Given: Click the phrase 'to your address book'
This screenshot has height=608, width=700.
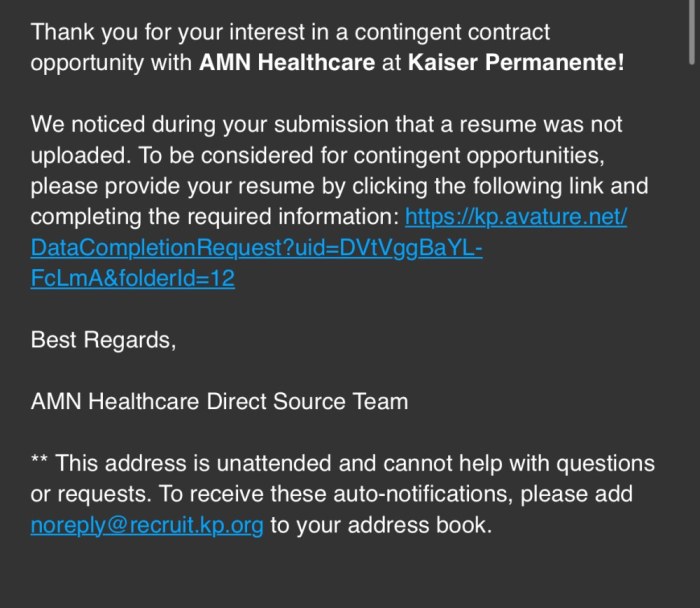Looking at the screenshot, I should tap(381, 525).
